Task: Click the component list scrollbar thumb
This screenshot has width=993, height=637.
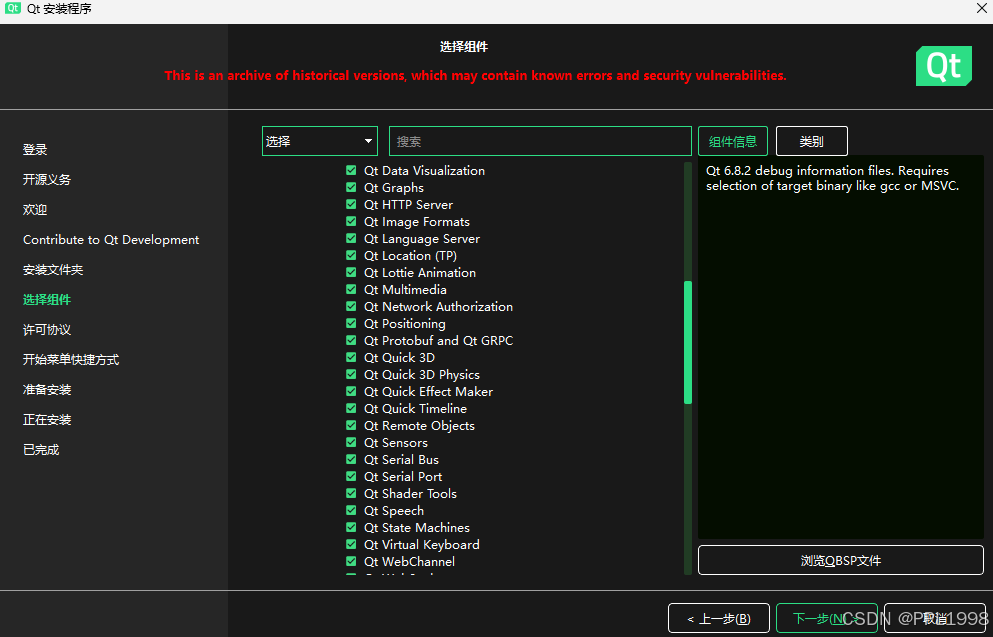Action: coord(688,342)
